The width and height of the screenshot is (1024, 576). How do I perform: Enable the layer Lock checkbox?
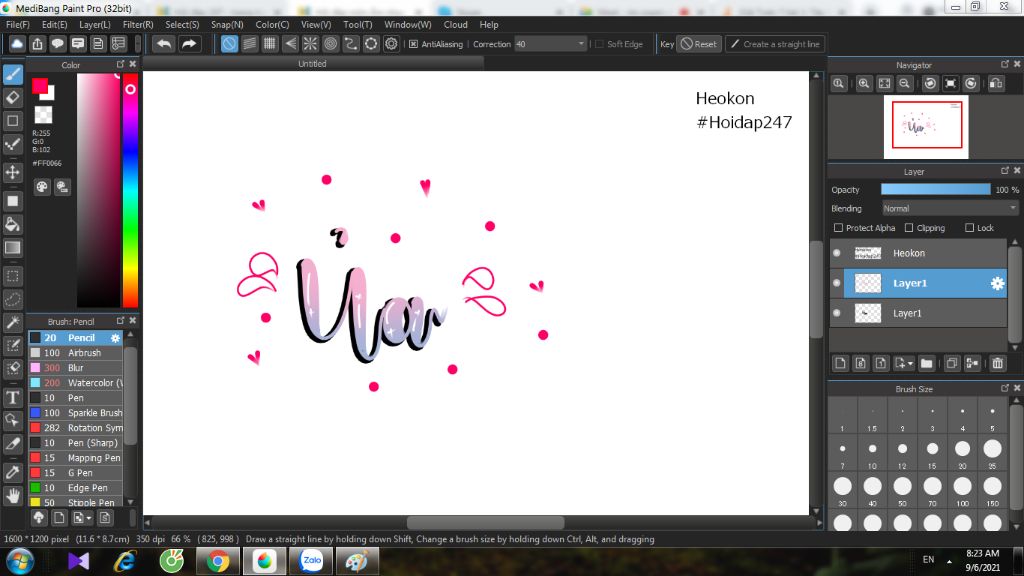970,228
